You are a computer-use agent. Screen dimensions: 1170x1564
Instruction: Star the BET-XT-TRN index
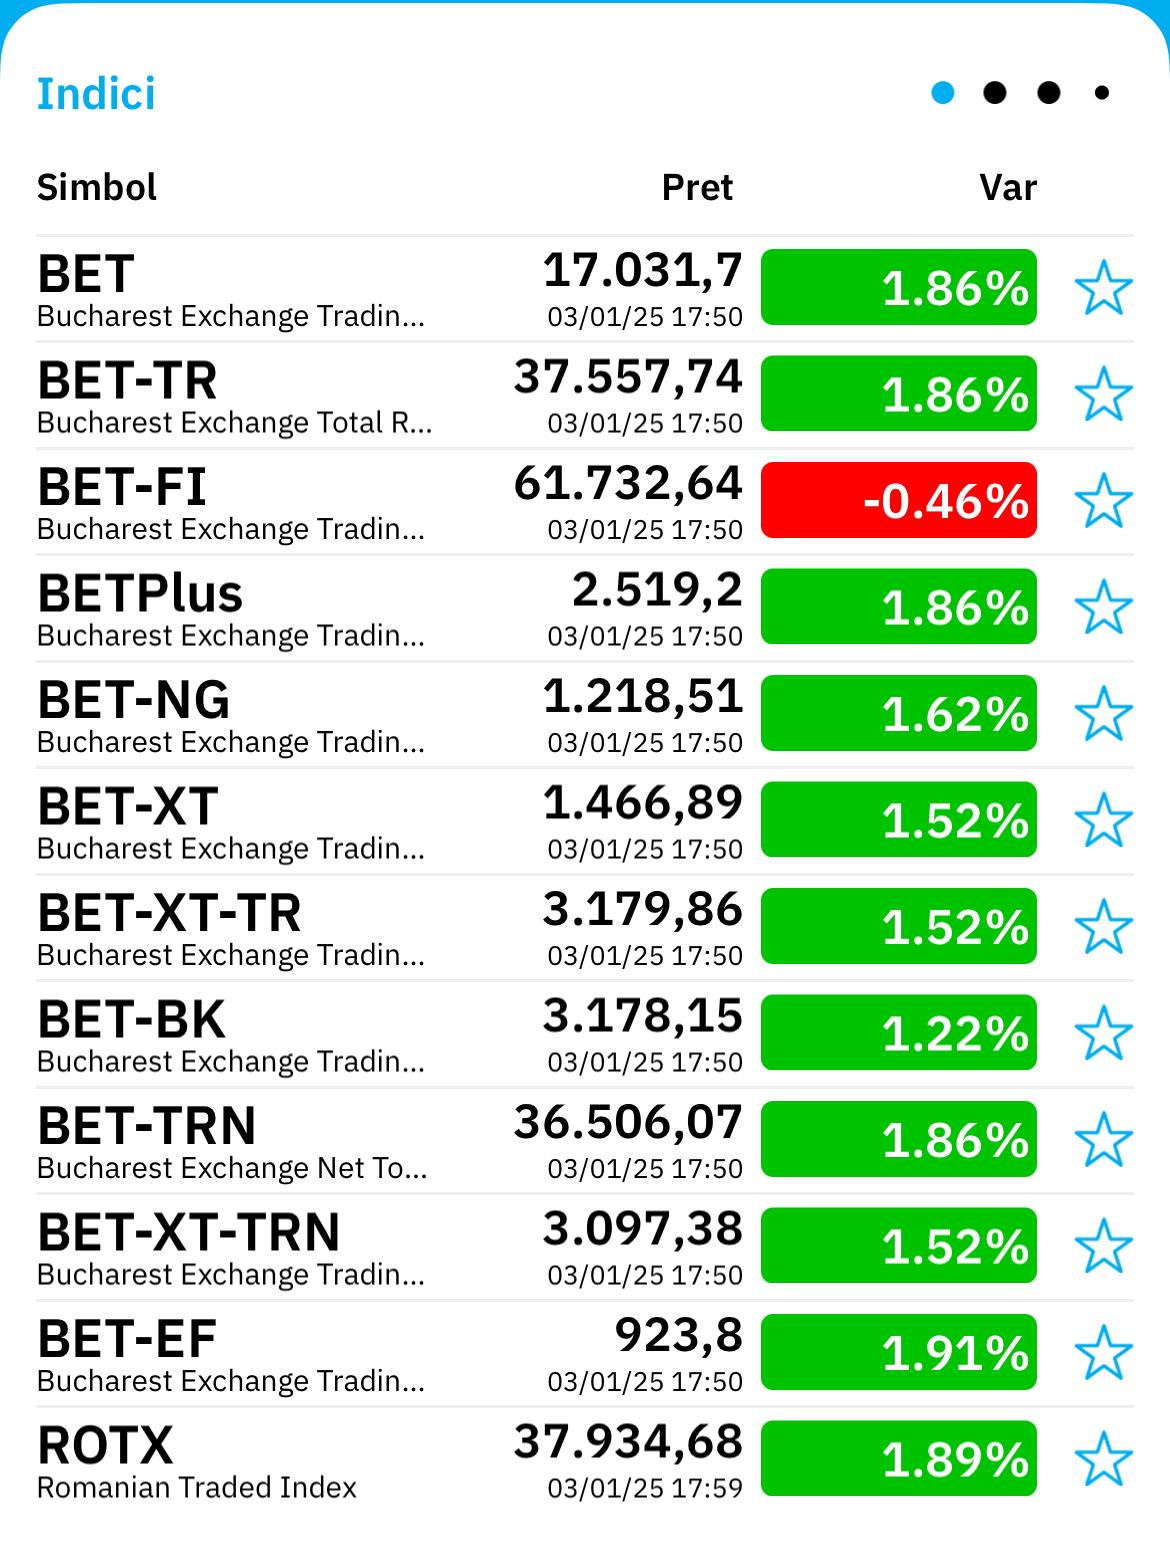click(x=1103, y=1246)
